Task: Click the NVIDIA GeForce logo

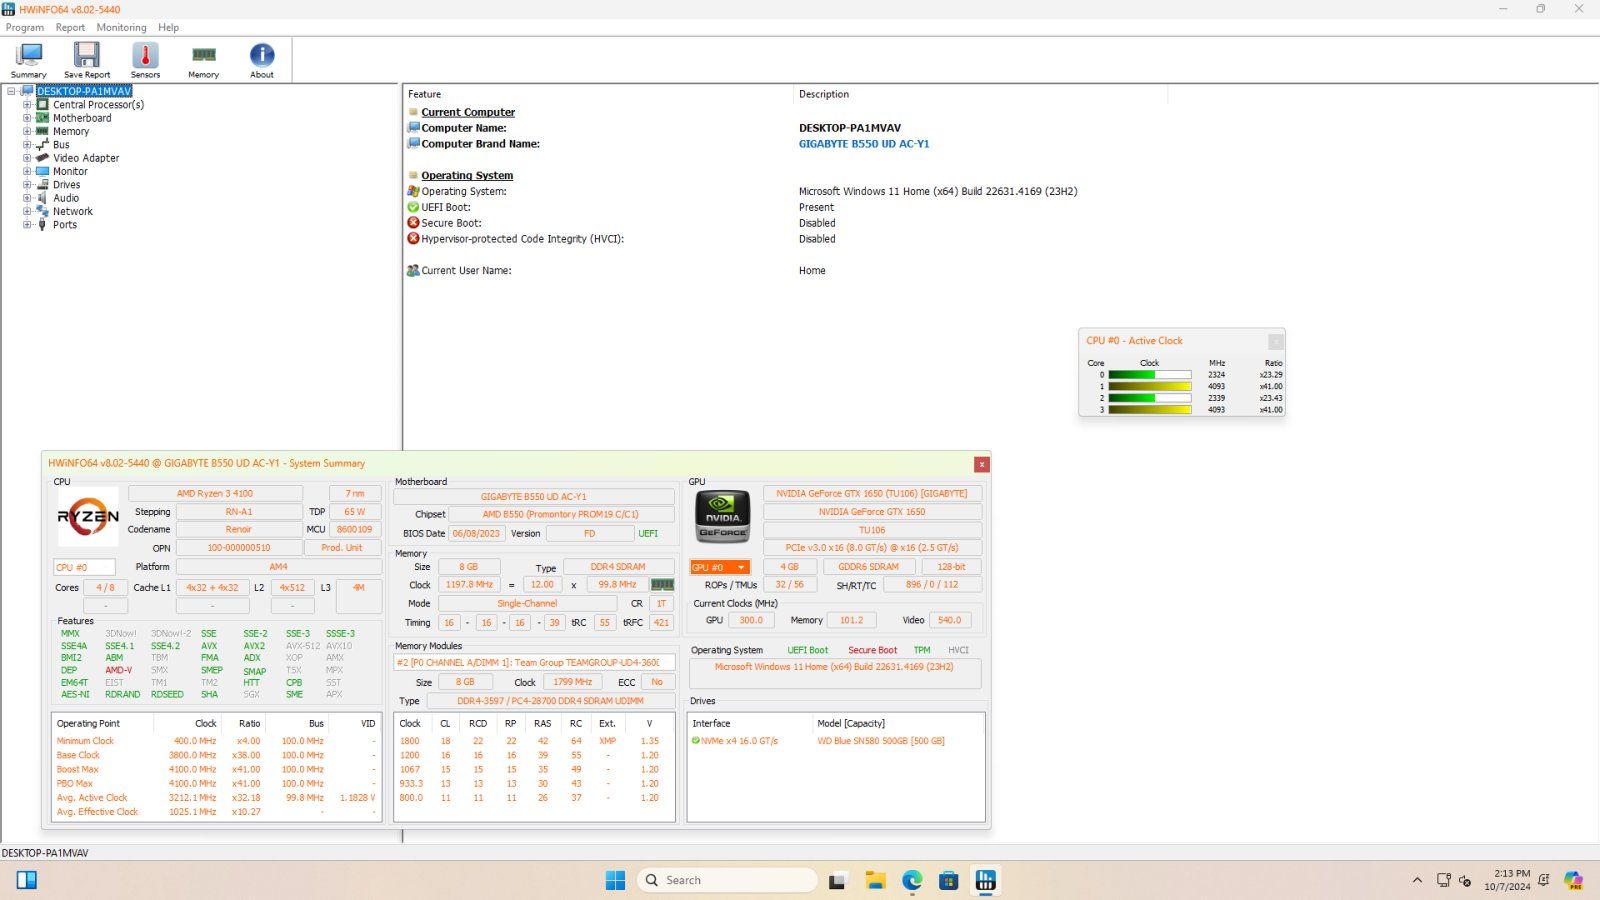Action: tap(722, 516)
